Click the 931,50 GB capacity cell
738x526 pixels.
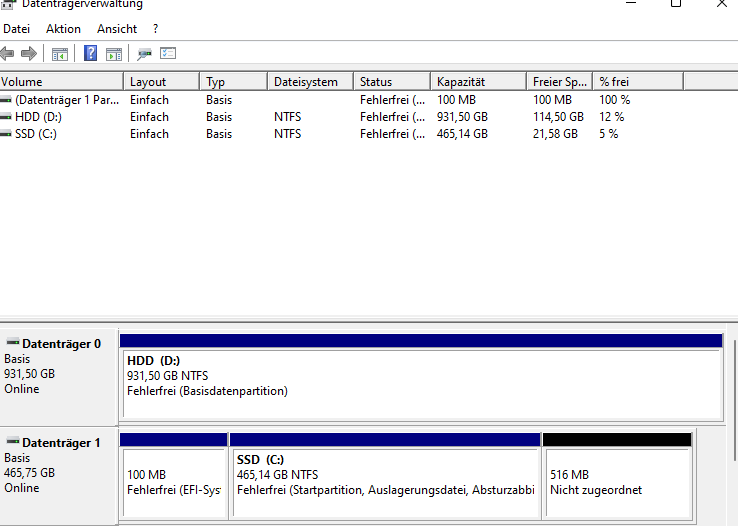point(462,117)
